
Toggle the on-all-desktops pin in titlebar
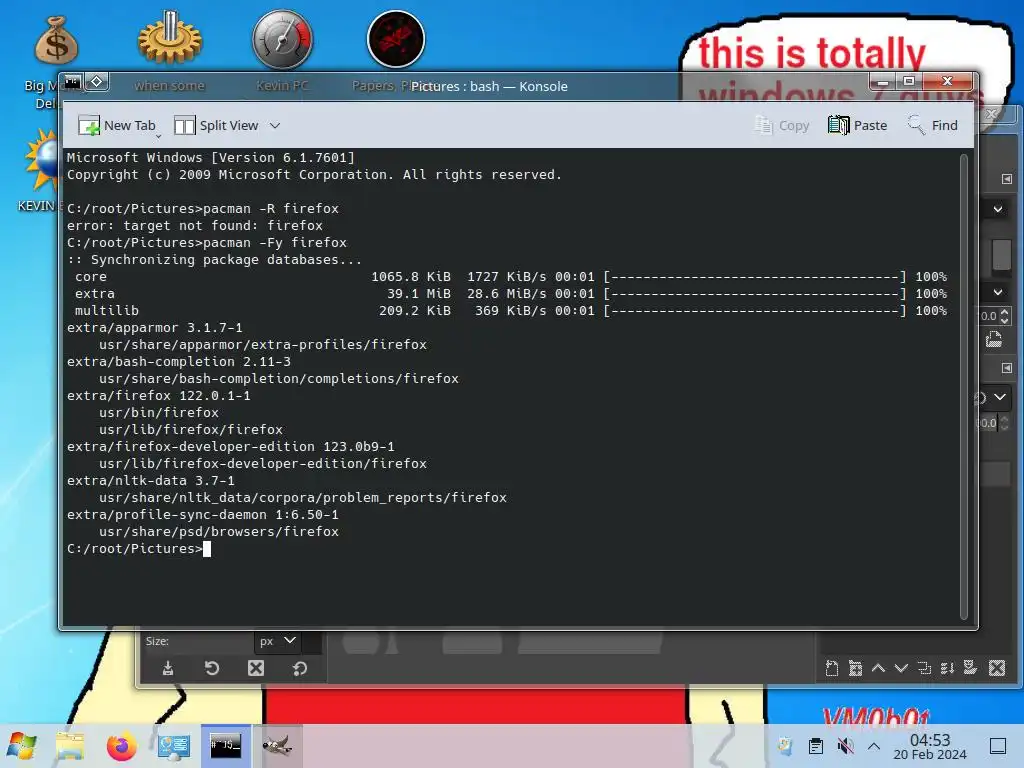[x=97, y=82]
